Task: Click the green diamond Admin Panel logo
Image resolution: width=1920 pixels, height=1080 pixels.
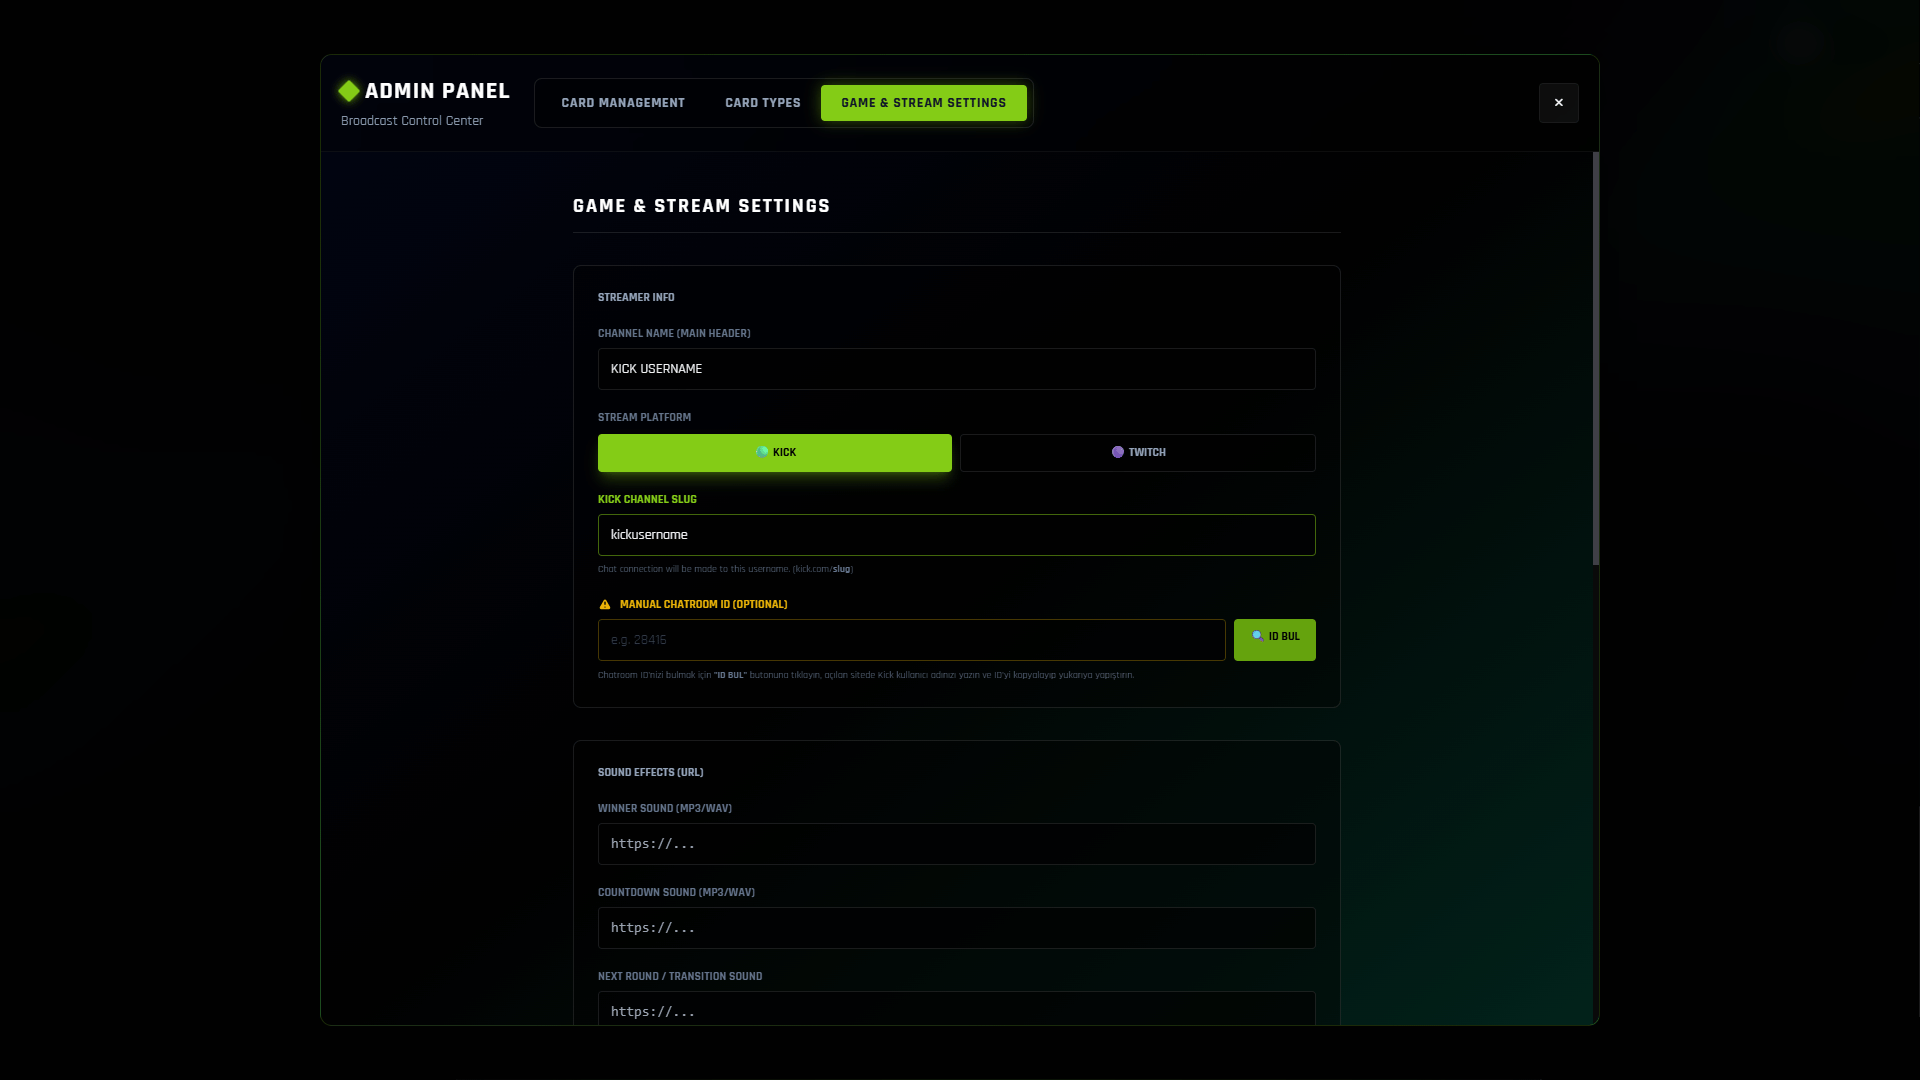Action: pos(348,91)
